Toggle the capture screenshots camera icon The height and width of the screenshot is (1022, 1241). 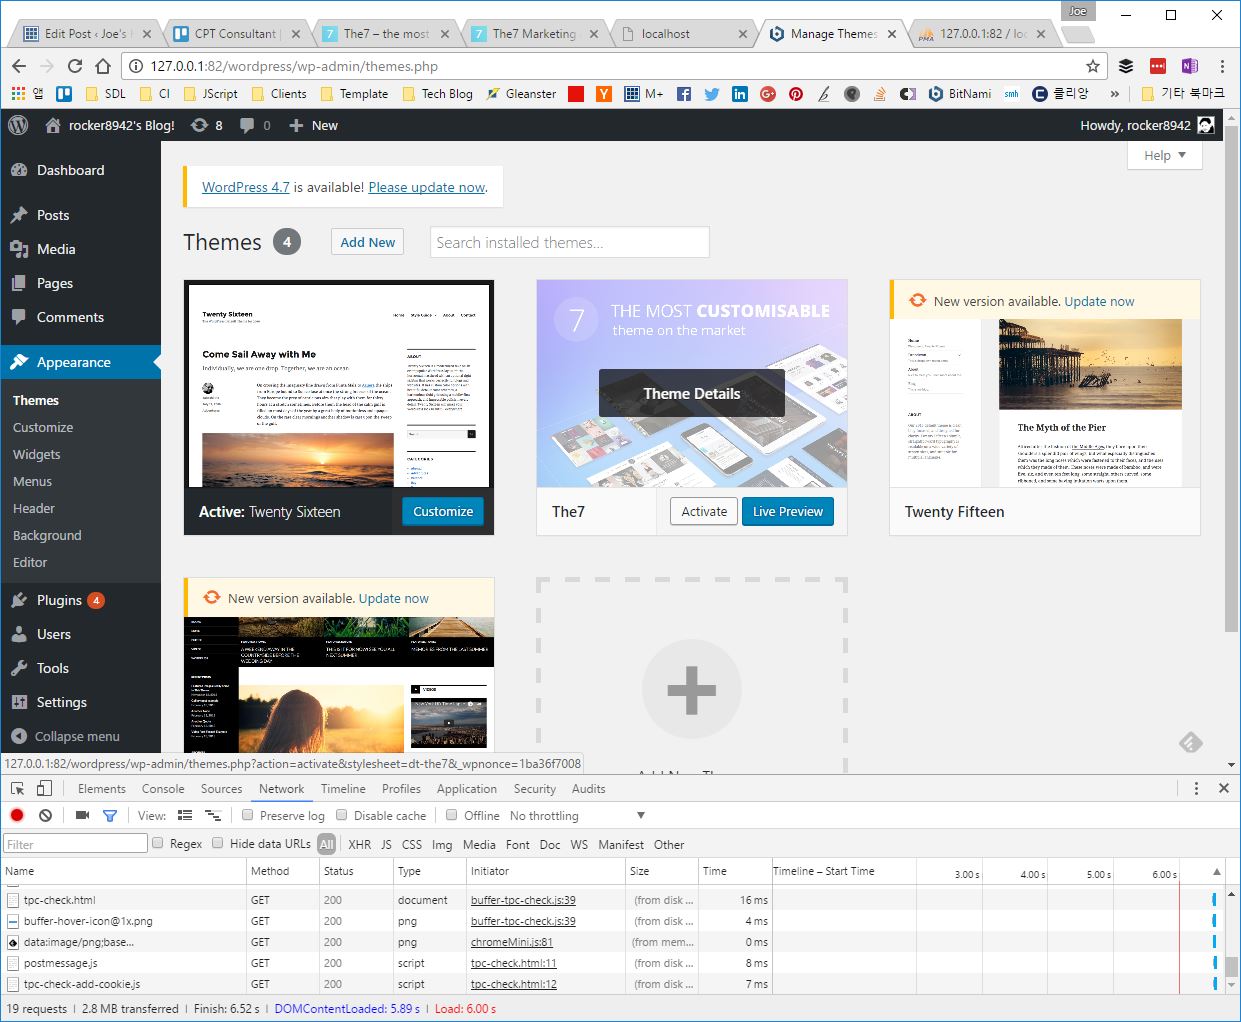[x=82, y=815]
